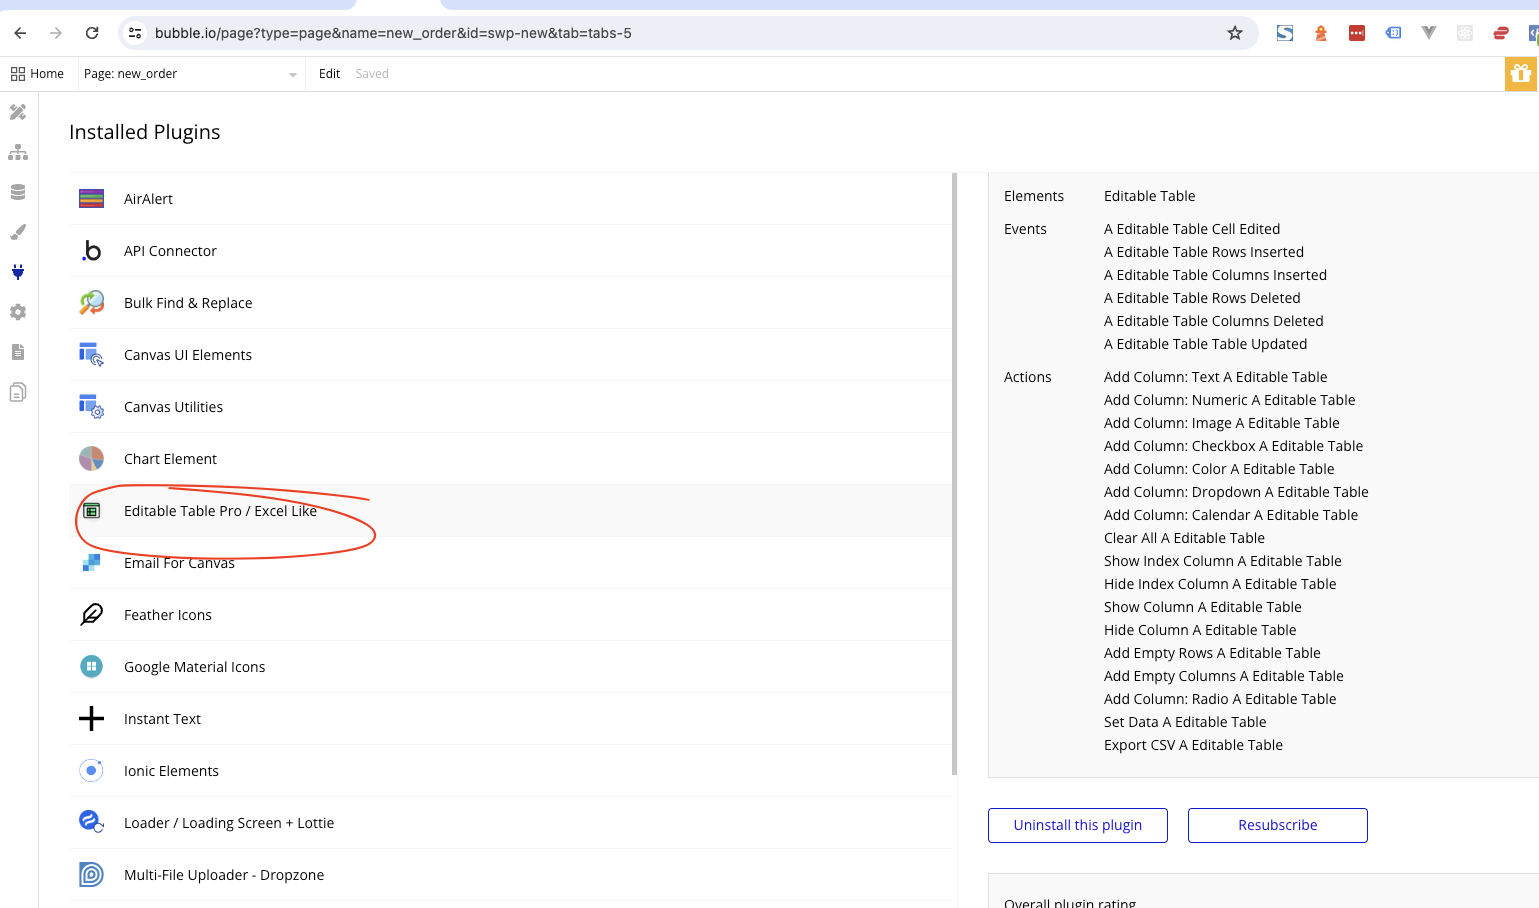The image size is (1539, 908).
Task: Select Canvas UI Elements plugin
Action: pos(510,355)
